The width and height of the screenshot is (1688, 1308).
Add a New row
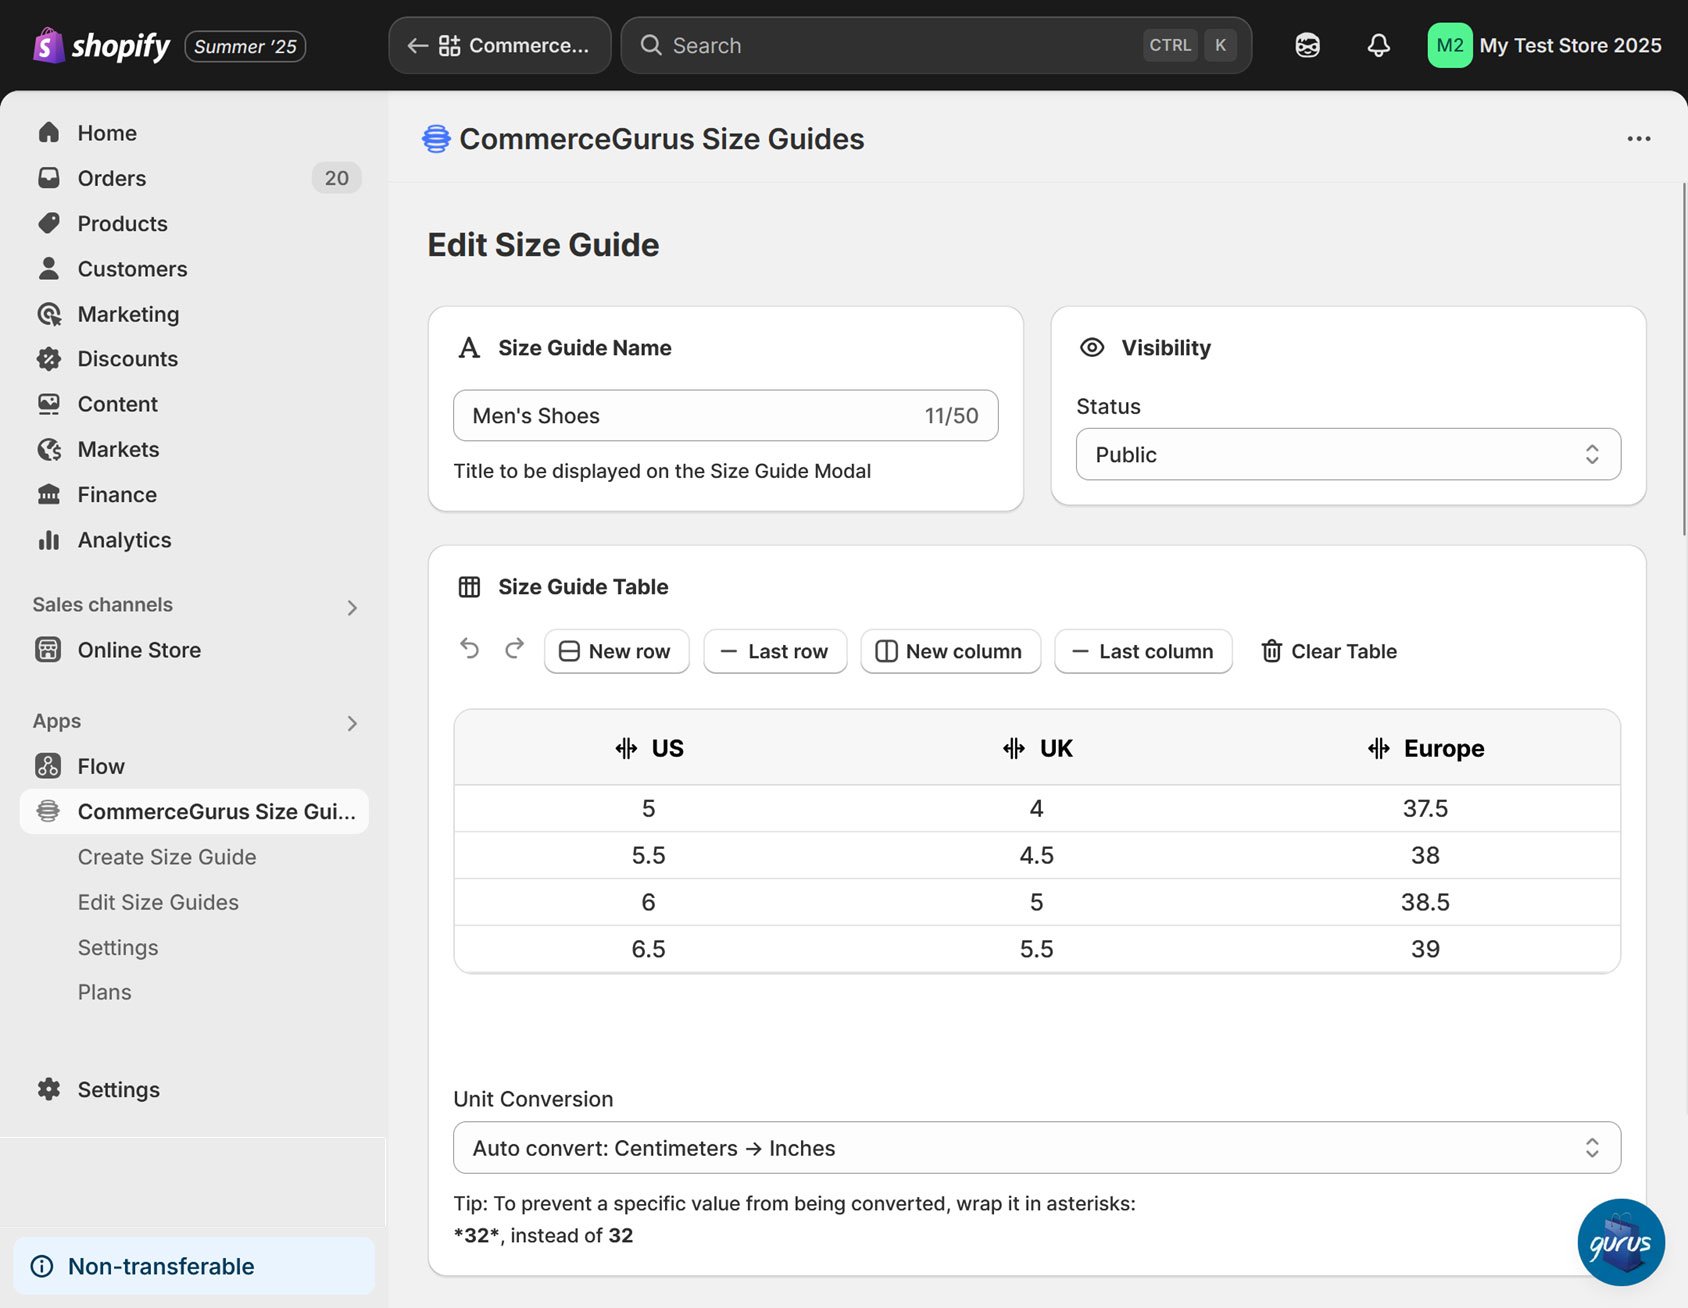pos(616,651)
